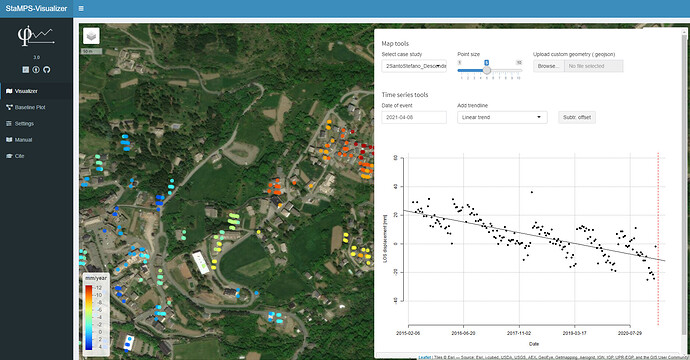Click the Time series tools heading
This screenshot has height=360, width=690.
point(404,95)
